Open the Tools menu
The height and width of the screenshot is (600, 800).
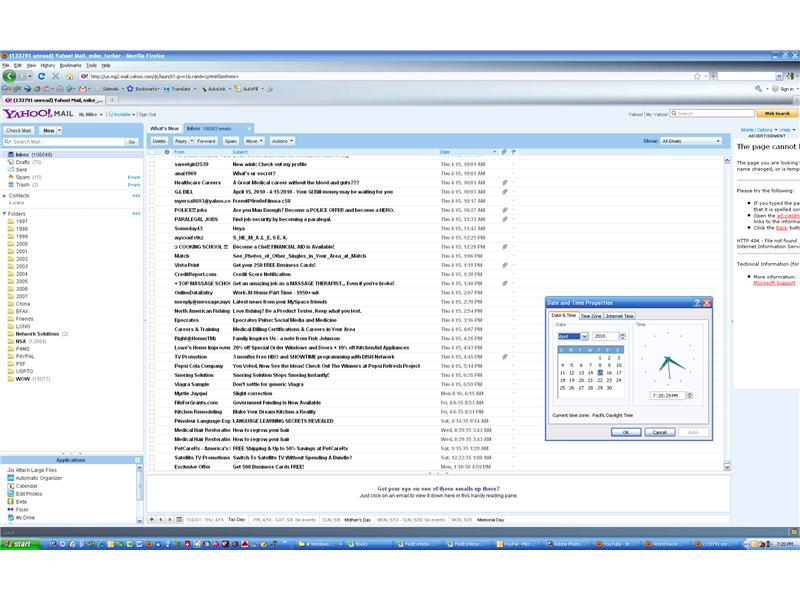click(x=91, y=66)
